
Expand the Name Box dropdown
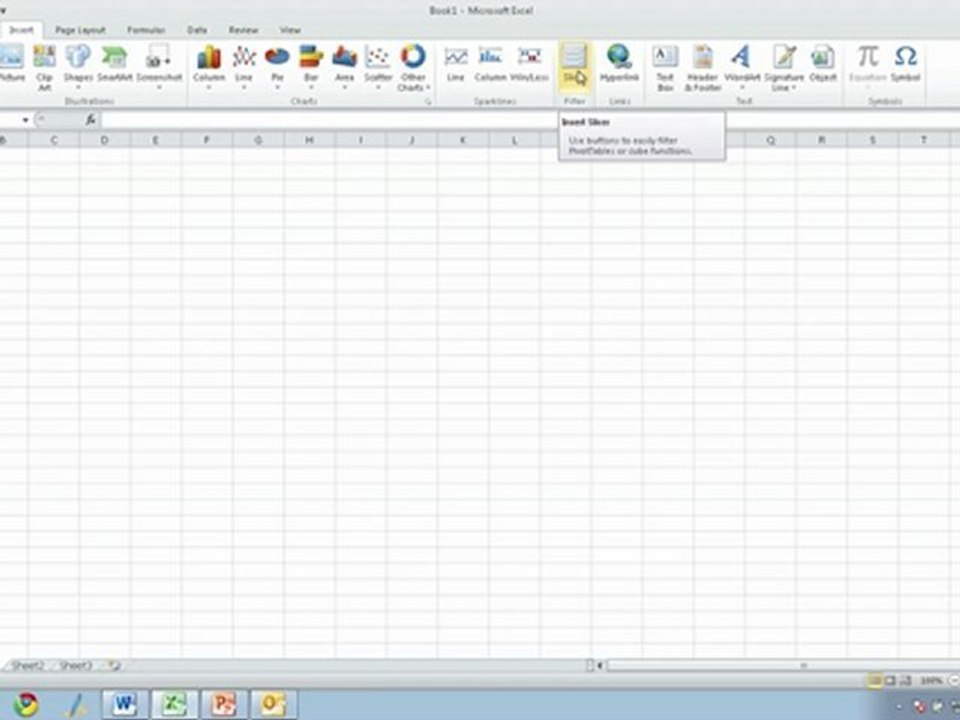[25, 120]
